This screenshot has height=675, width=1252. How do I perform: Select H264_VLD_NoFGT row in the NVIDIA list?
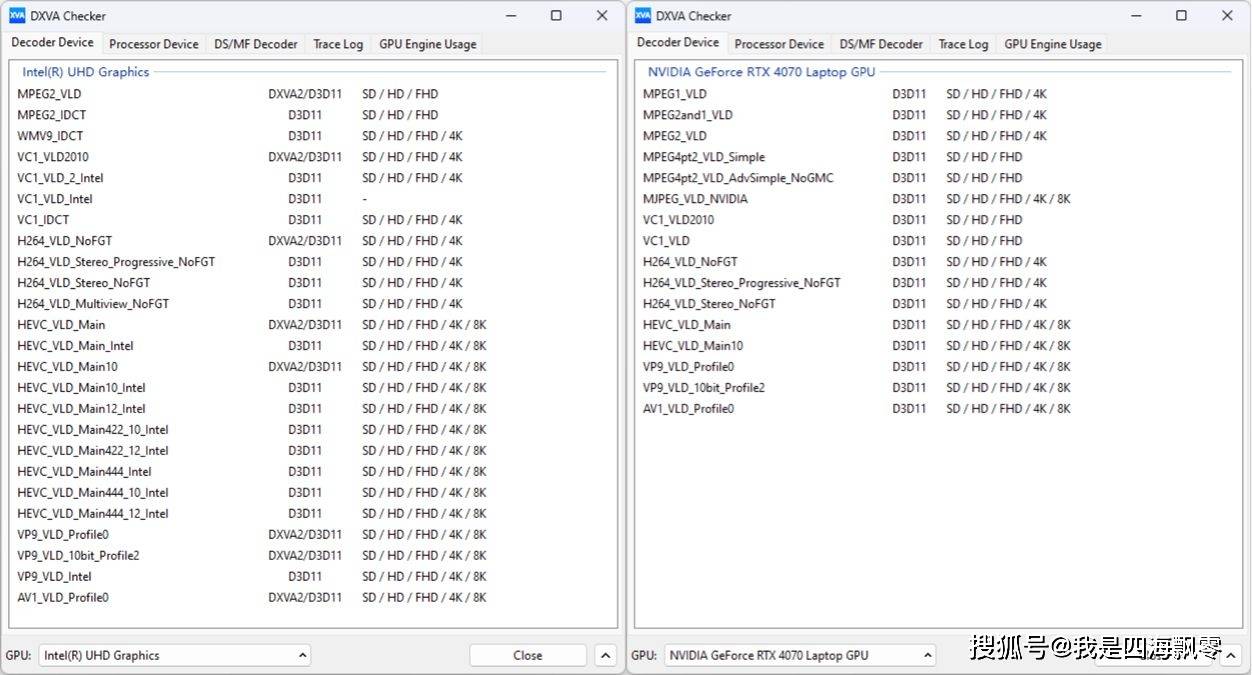[937, 262]
